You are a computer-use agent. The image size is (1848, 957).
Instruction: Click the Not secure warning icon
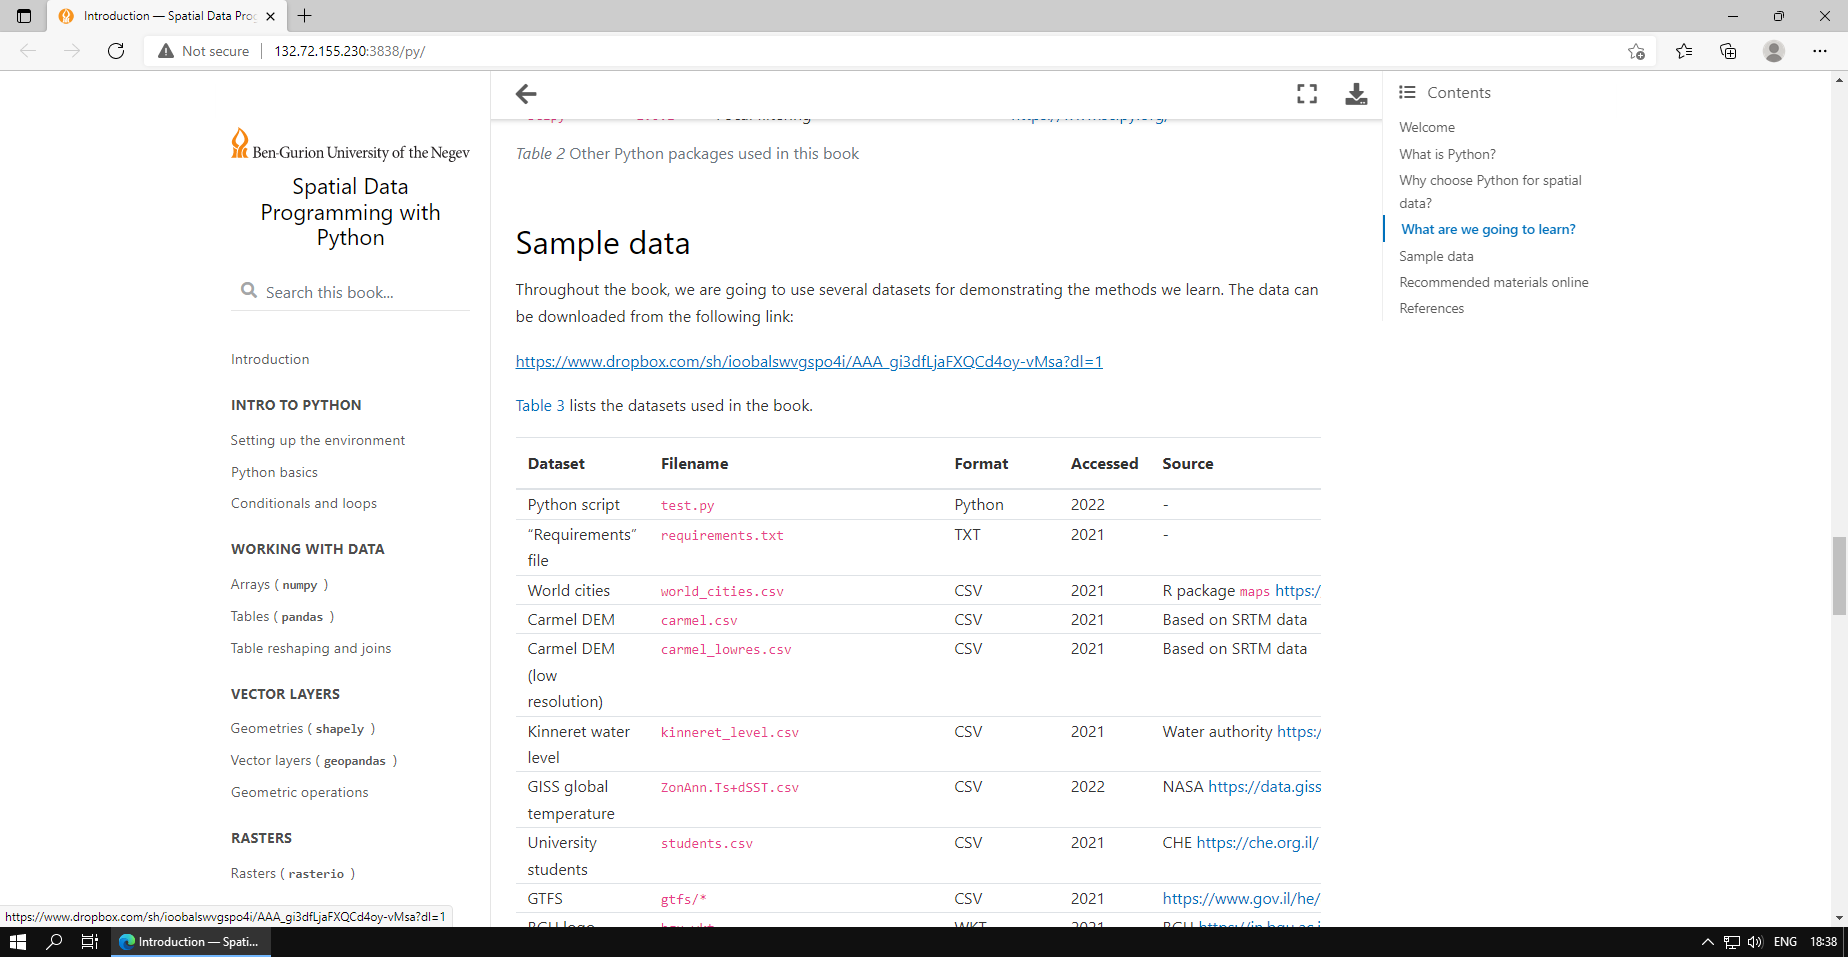point(166,51)
